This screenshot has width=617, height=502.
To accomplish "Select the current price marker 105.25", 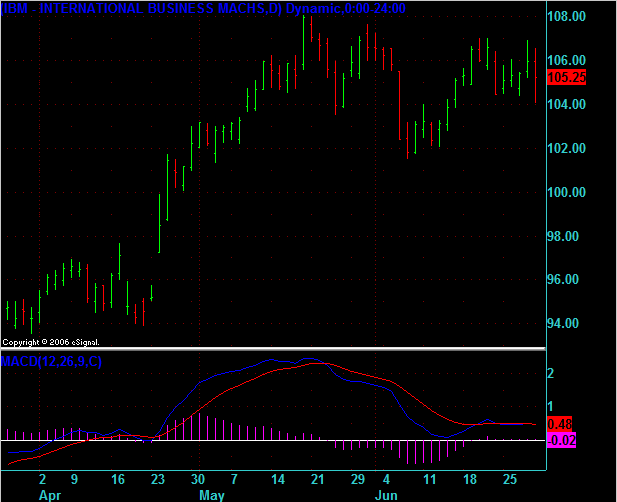I will click(567, 77).
